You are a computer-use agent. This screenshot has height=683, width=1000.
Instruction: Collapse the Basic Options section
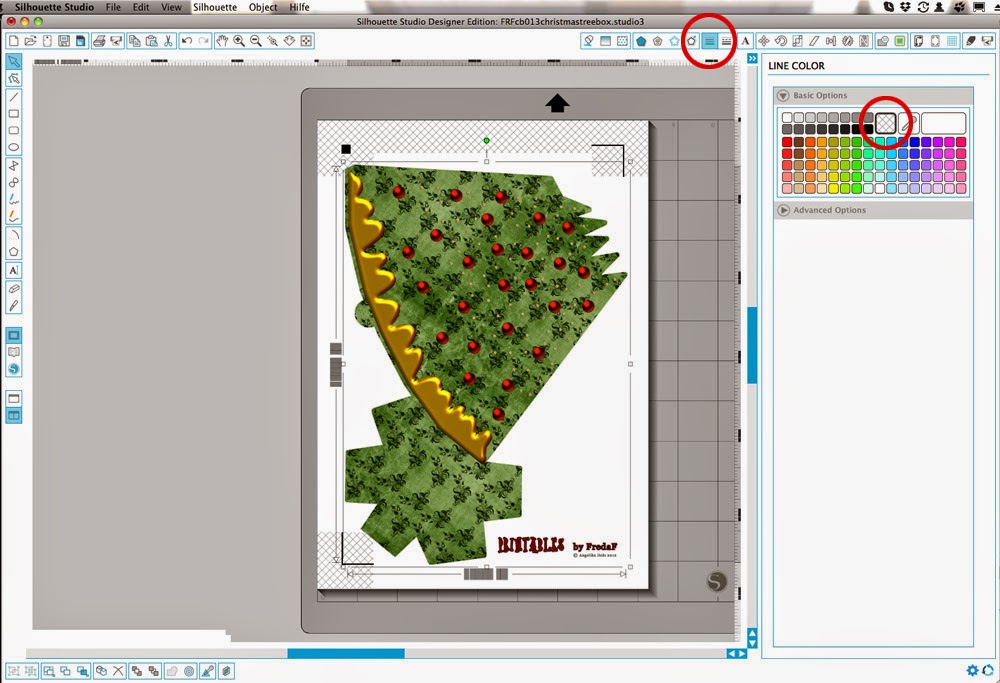point(783,96)
